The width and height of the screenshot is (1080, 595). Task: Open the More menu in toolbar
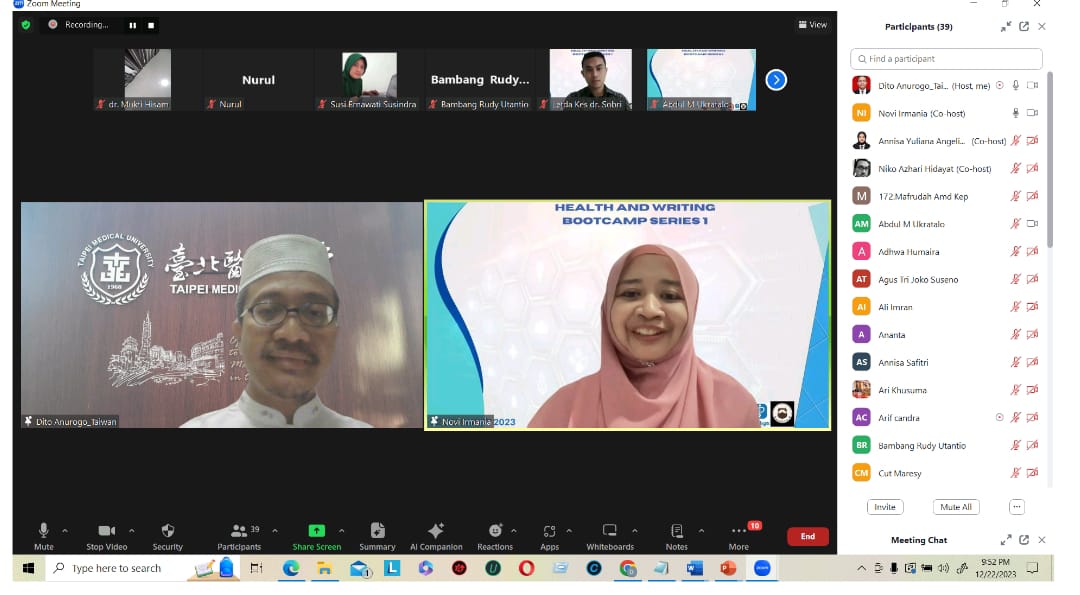pos(739,531)
